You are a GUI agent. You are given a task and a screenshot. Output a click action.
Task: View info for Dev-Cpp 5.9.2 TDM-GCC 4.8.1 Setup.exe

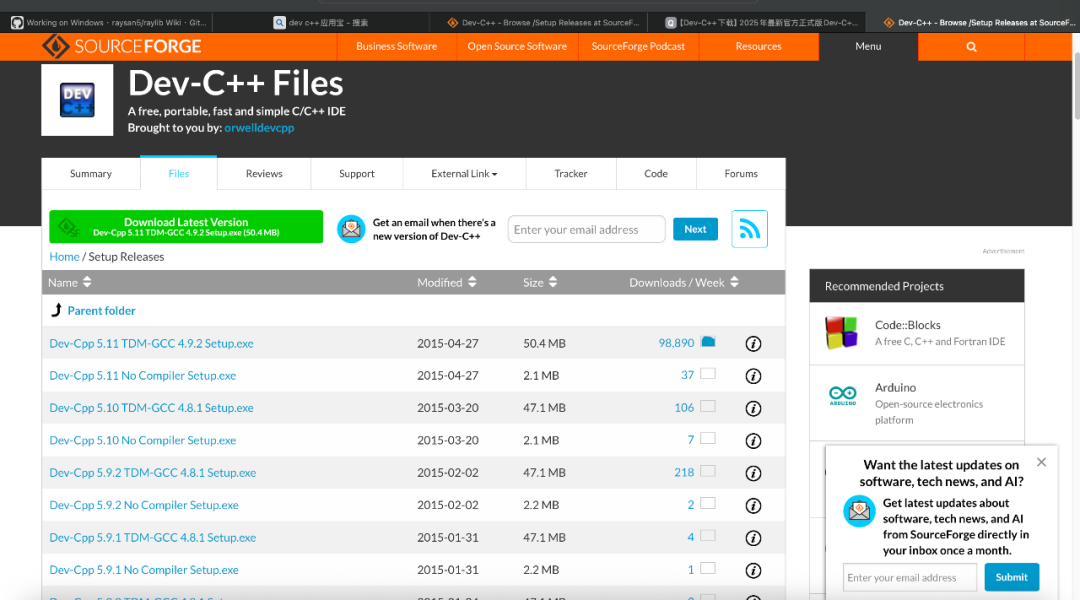tap(754, 473)
